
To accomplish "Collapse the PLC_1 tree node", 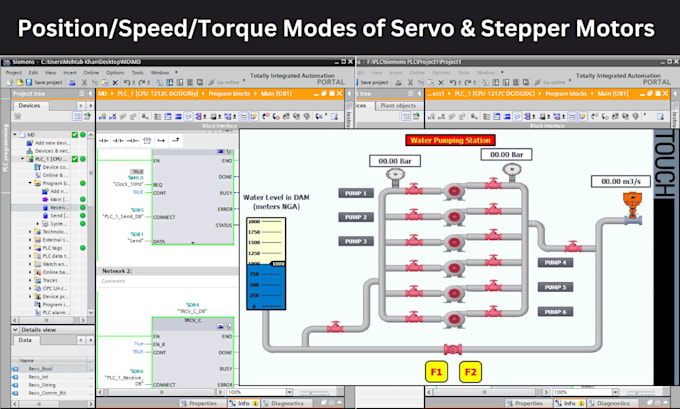I will [23, 159].
